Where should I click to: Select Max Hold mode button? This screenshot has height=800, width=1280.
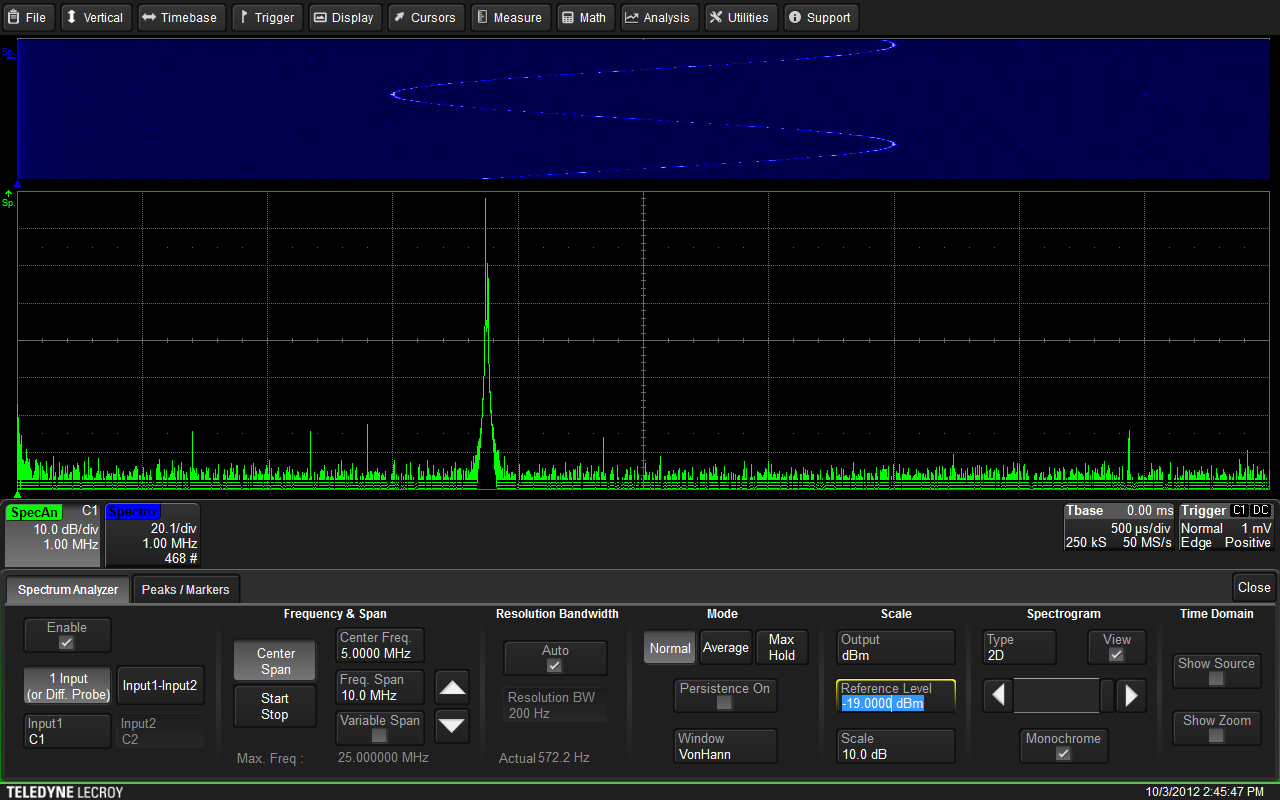coord(781,647)
